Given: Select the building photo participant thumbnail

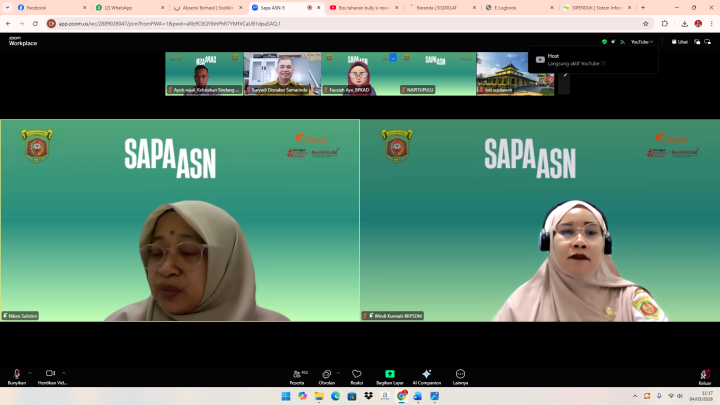Looking at the screenshot, I should (x=515, y=74).
